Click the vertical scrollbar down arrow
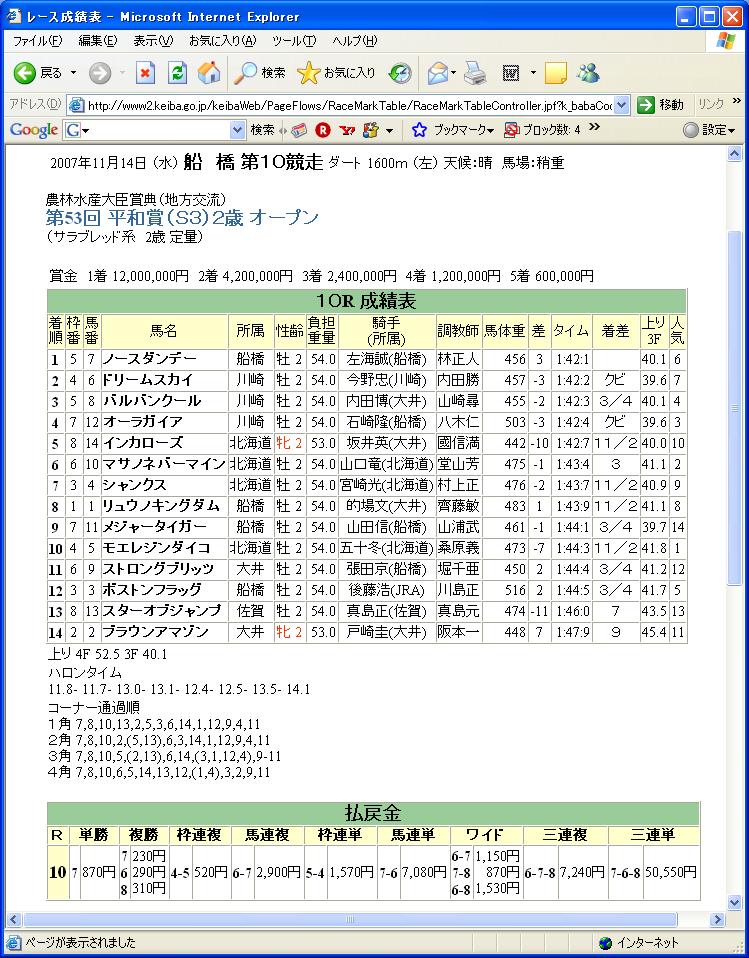 click(735, 902)
